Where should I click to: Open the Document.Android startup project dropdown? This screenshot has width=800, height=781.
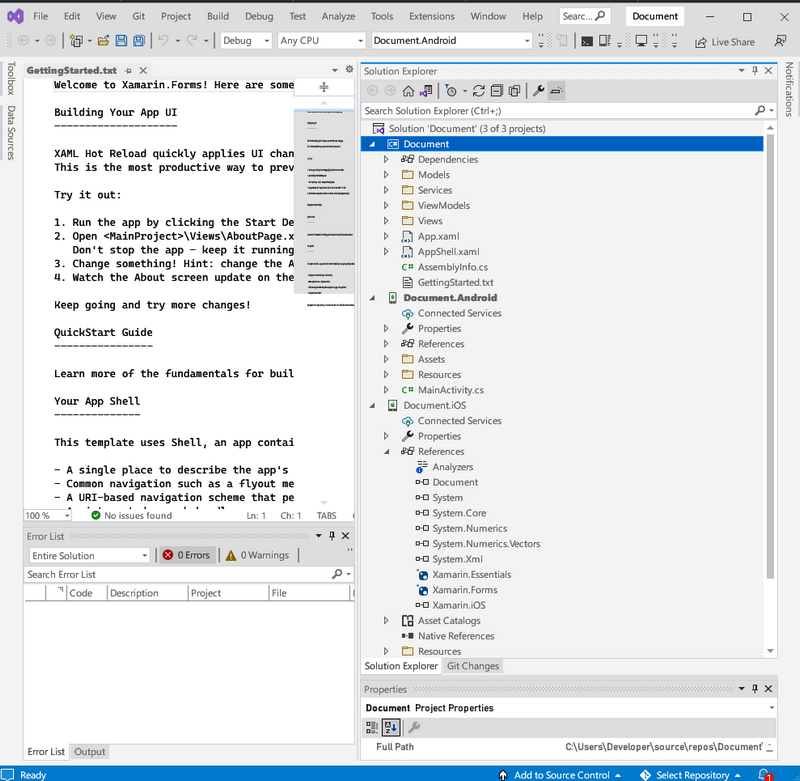click(452, 40)
